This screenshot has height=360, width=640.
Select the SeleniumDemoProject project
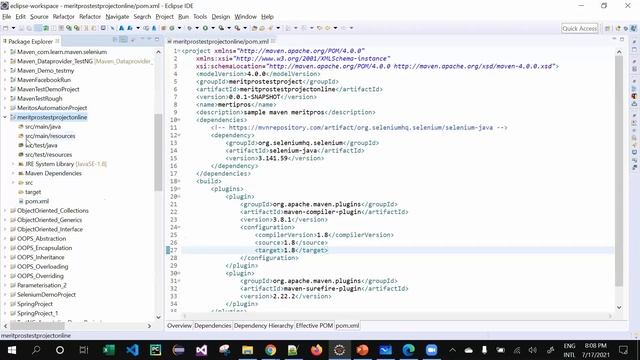[x=46, y=295]
